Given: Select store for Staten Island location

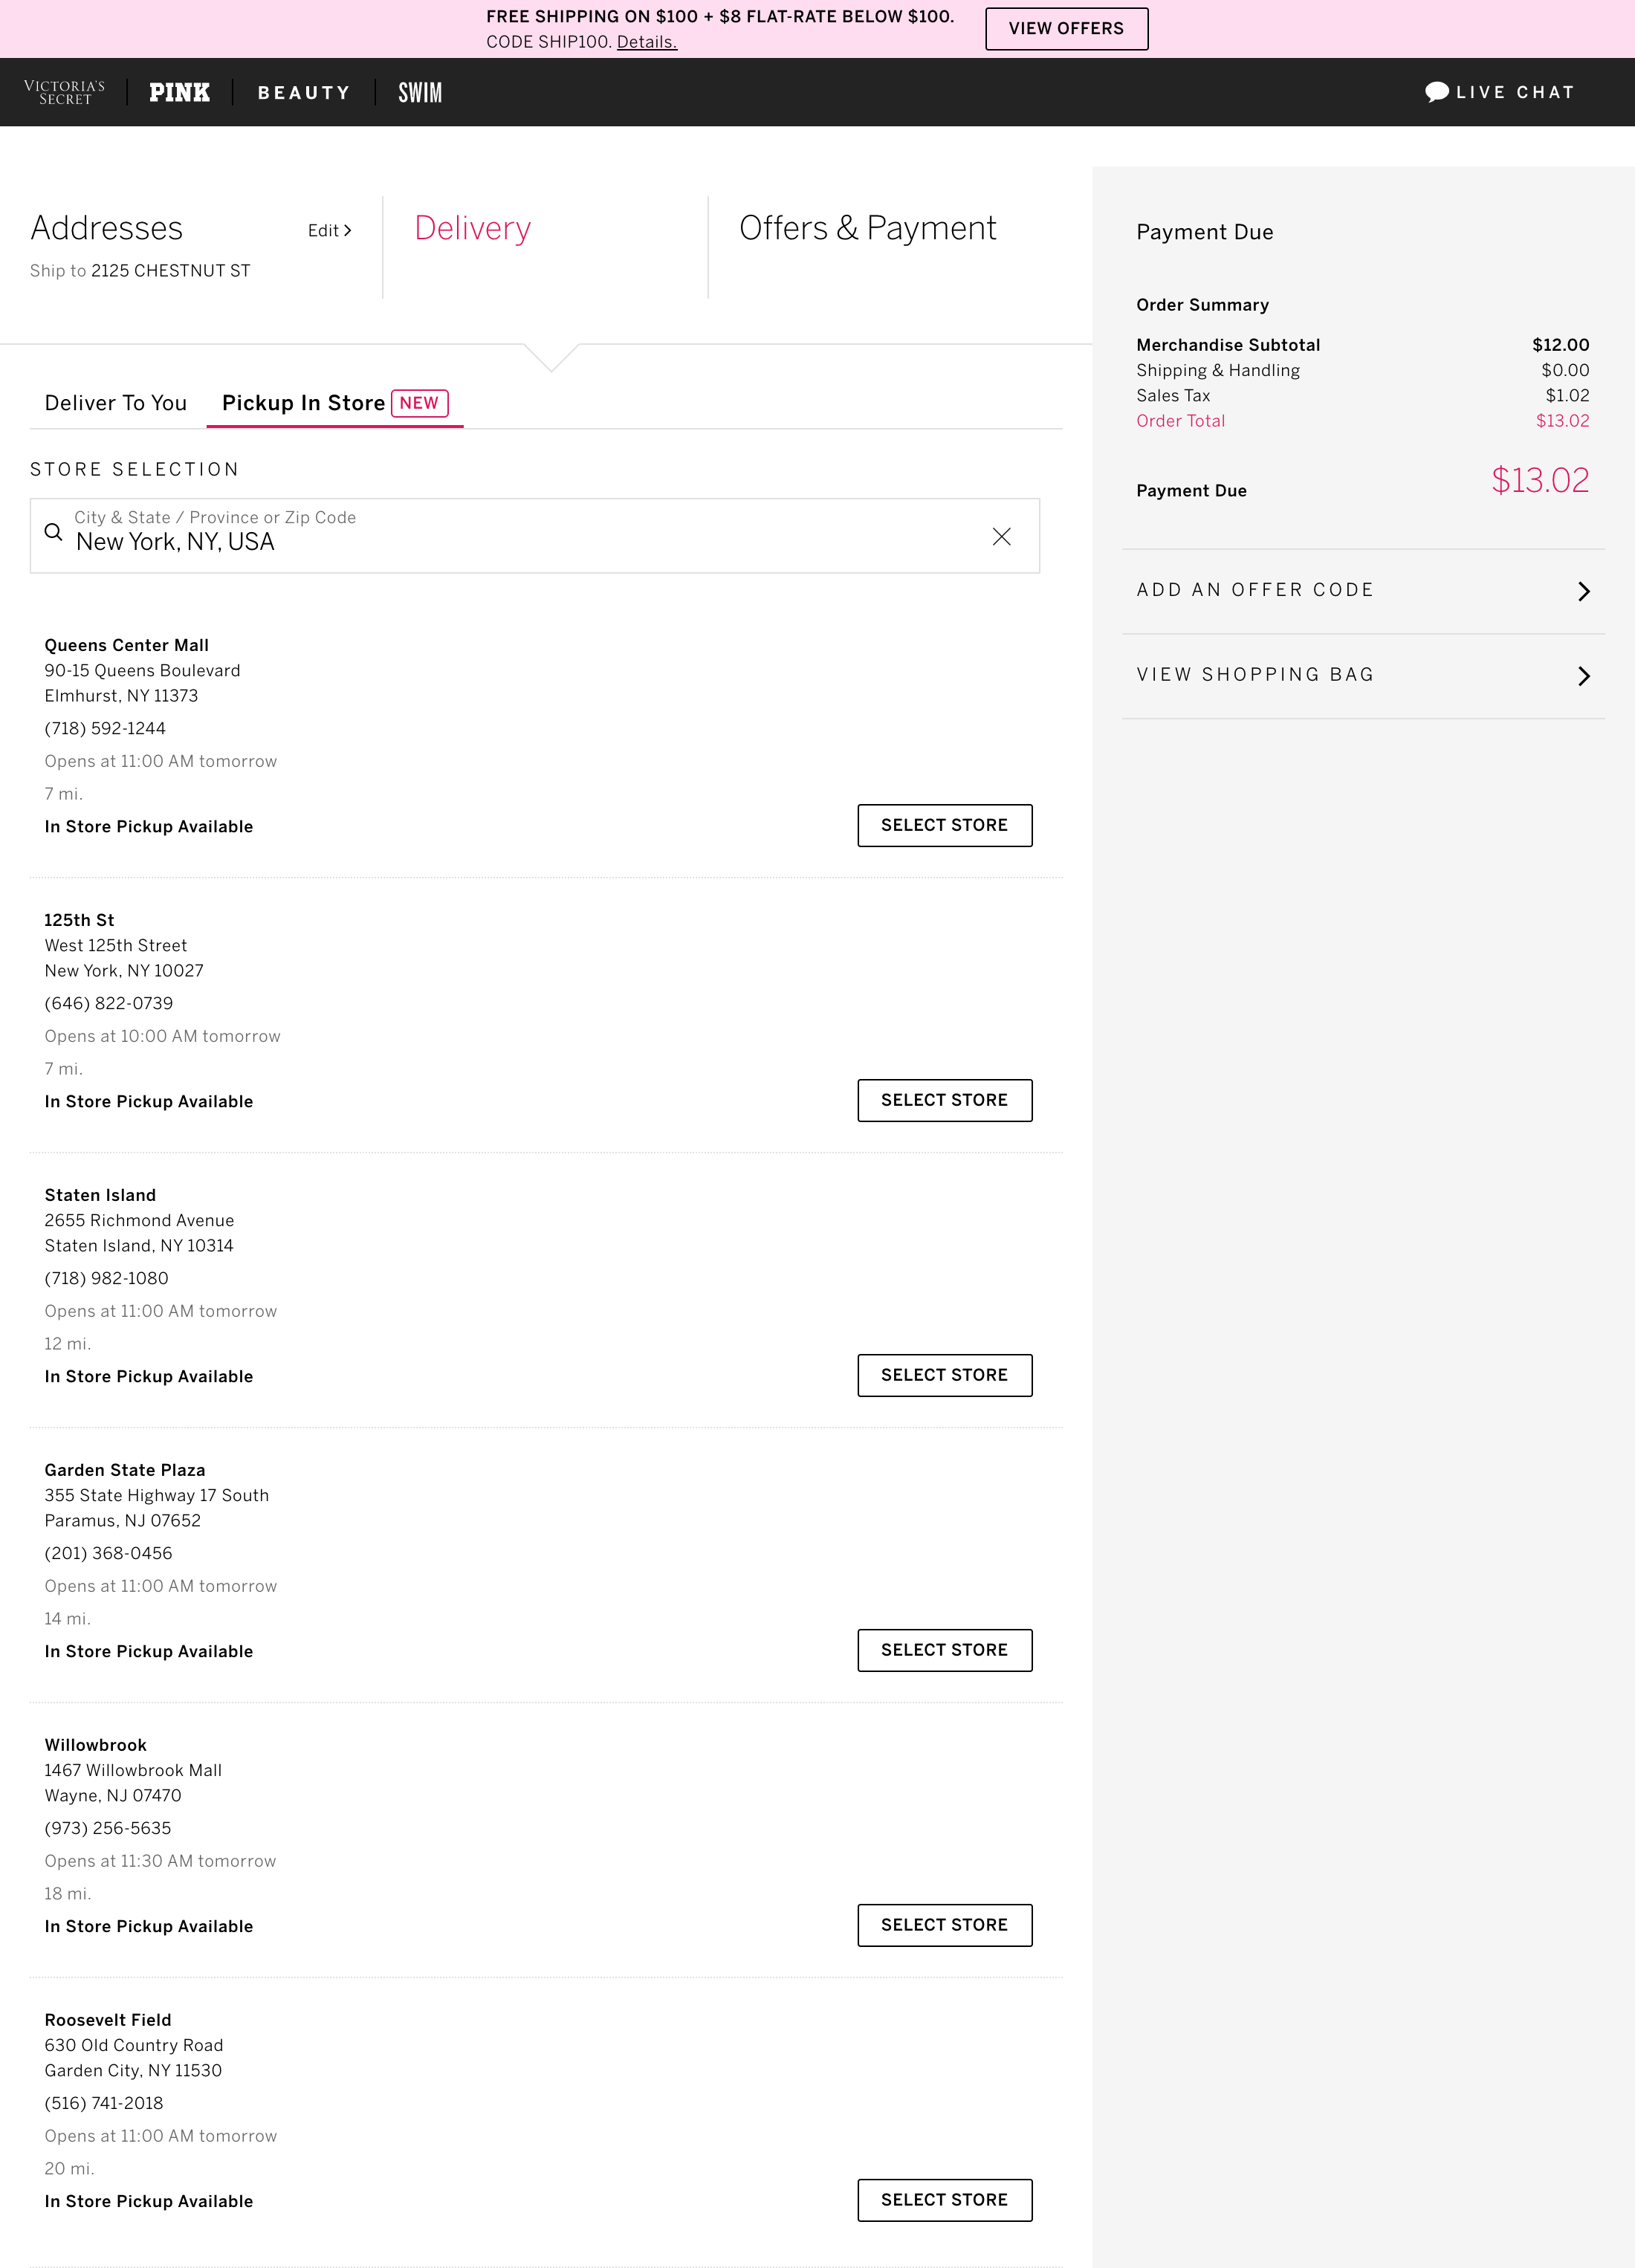Looking at the screenshot, I should [x=944, y=1375].
